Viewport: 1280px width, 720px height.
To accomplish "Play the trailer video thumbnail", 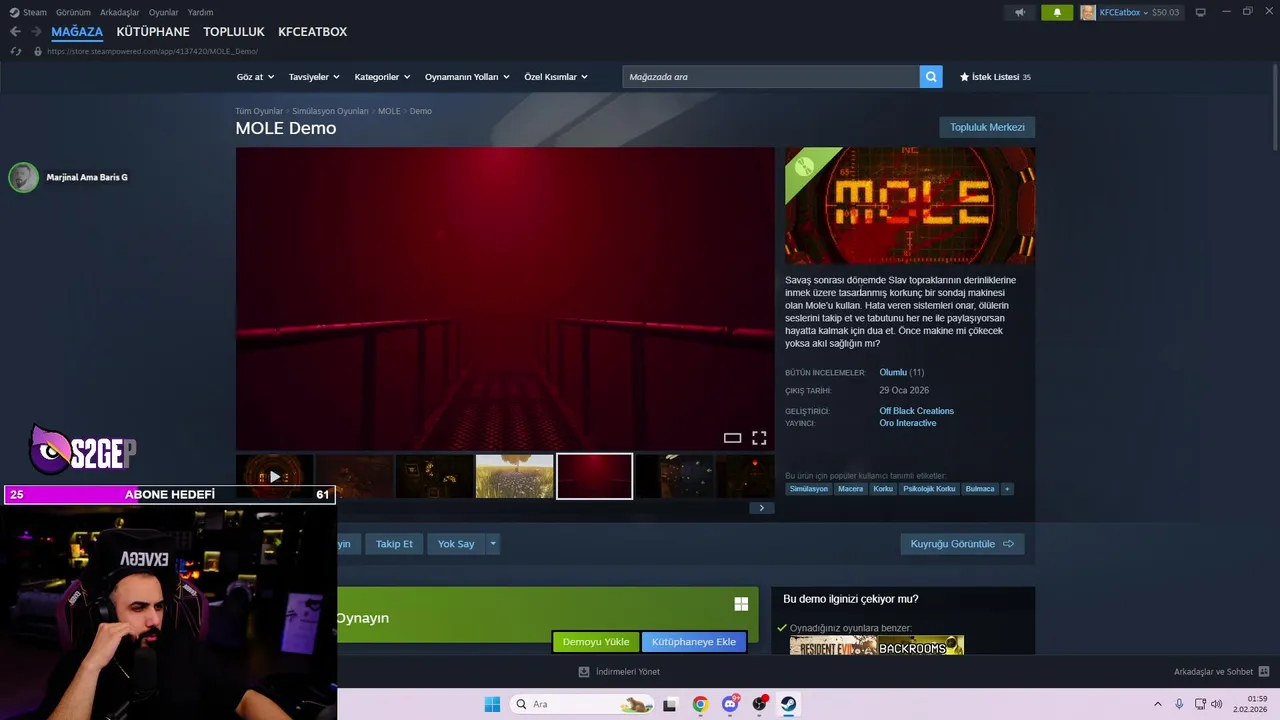I will [275, 476].
